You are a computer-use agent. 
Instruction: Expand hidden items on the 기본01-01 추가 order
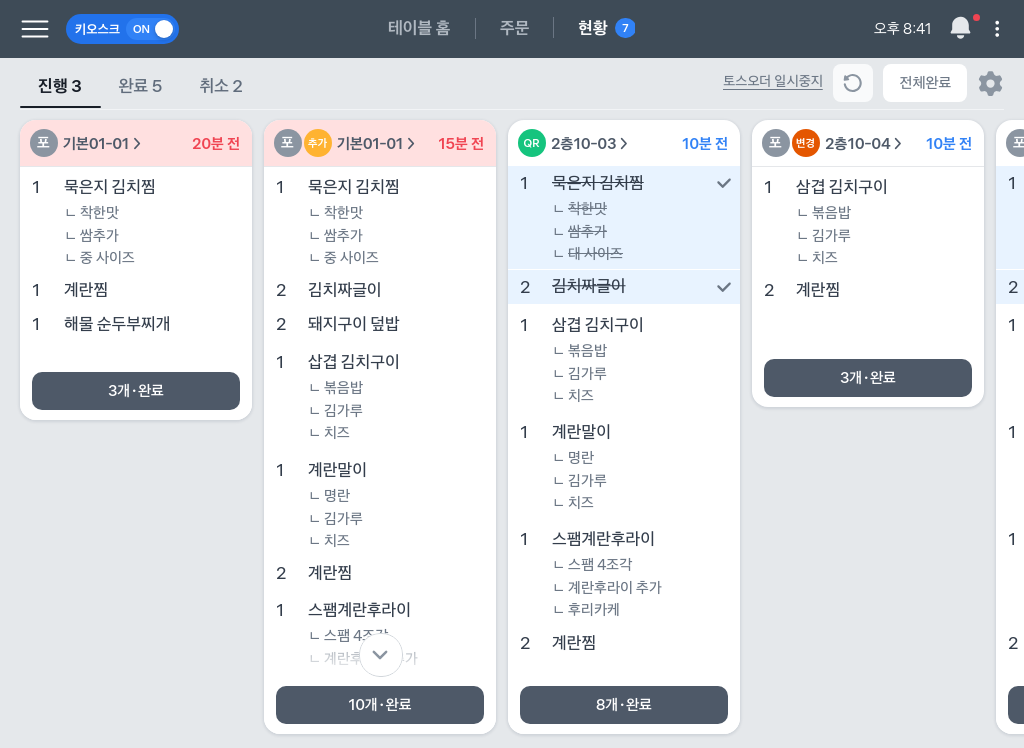pyautogui.click(x=379, y=654)
